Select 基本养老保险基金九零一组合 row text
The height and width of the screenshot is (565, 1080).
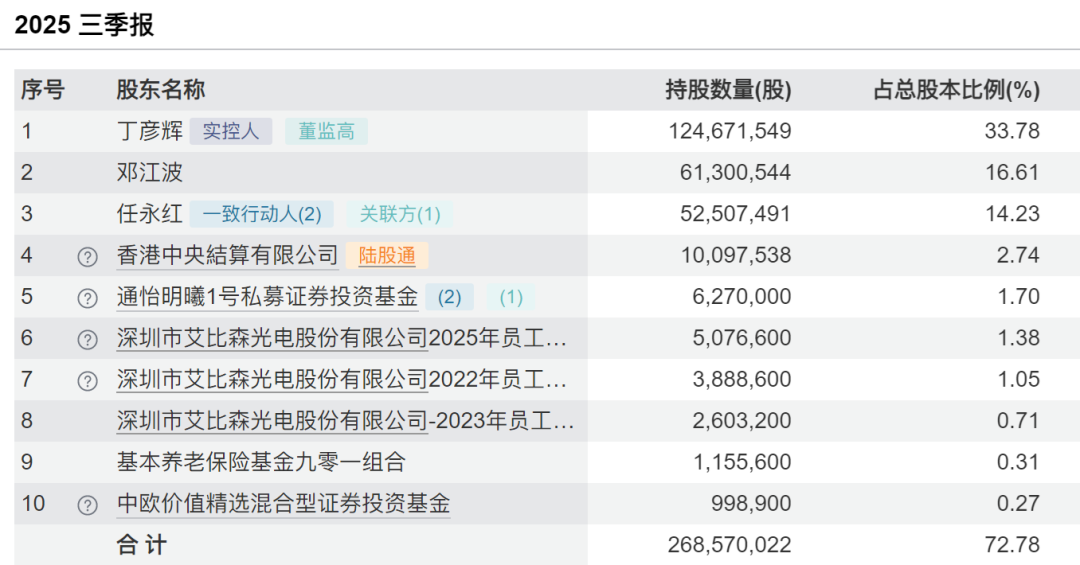(x=261, y=462)
